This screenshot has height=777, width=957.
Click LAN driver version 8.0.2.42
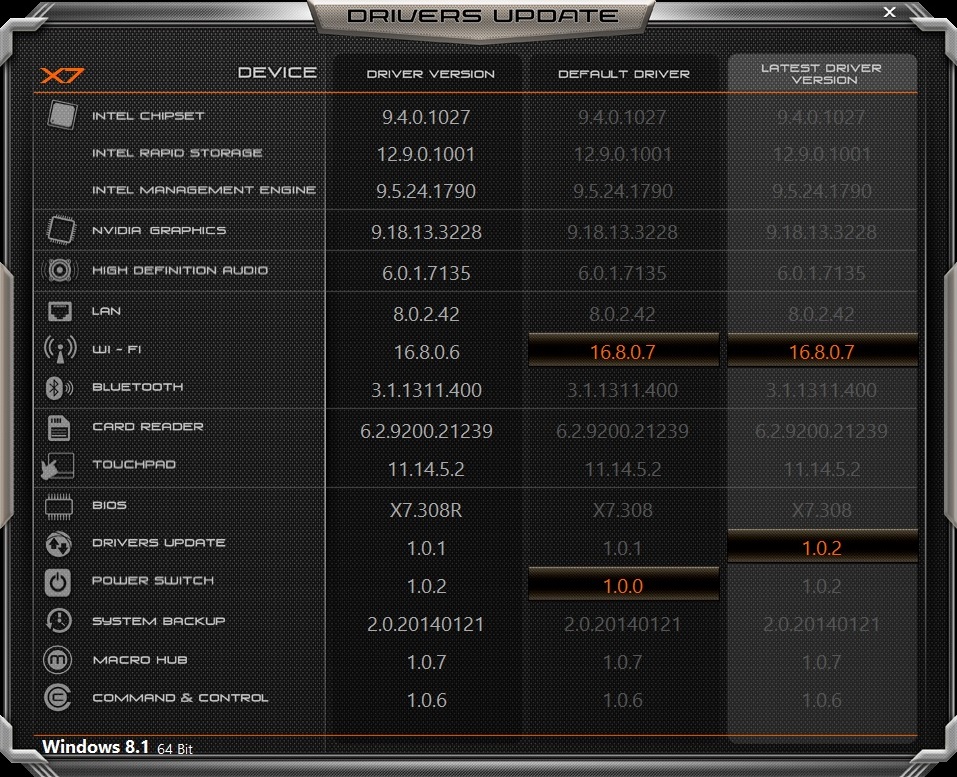pyautogui.click(x=426, y=314)
